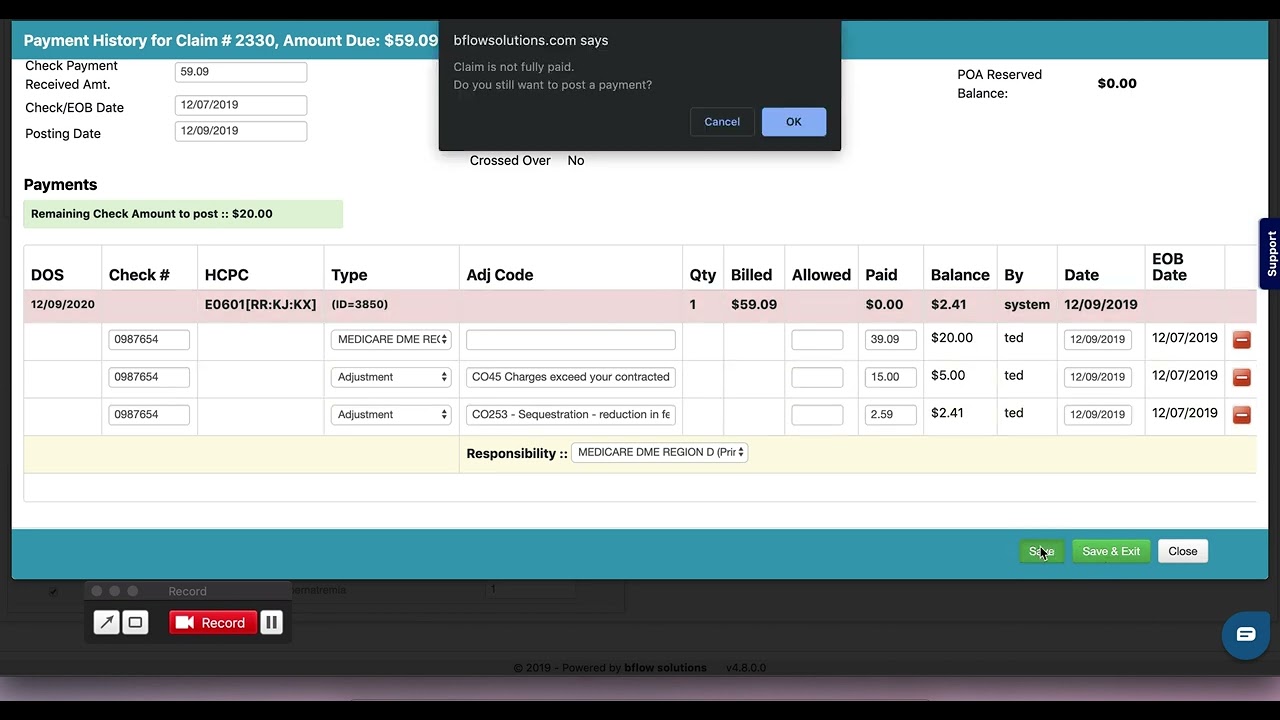Click the bflow solutions footer link
The width and height of the screenshot is (1280, 720).
coord(665,668)
